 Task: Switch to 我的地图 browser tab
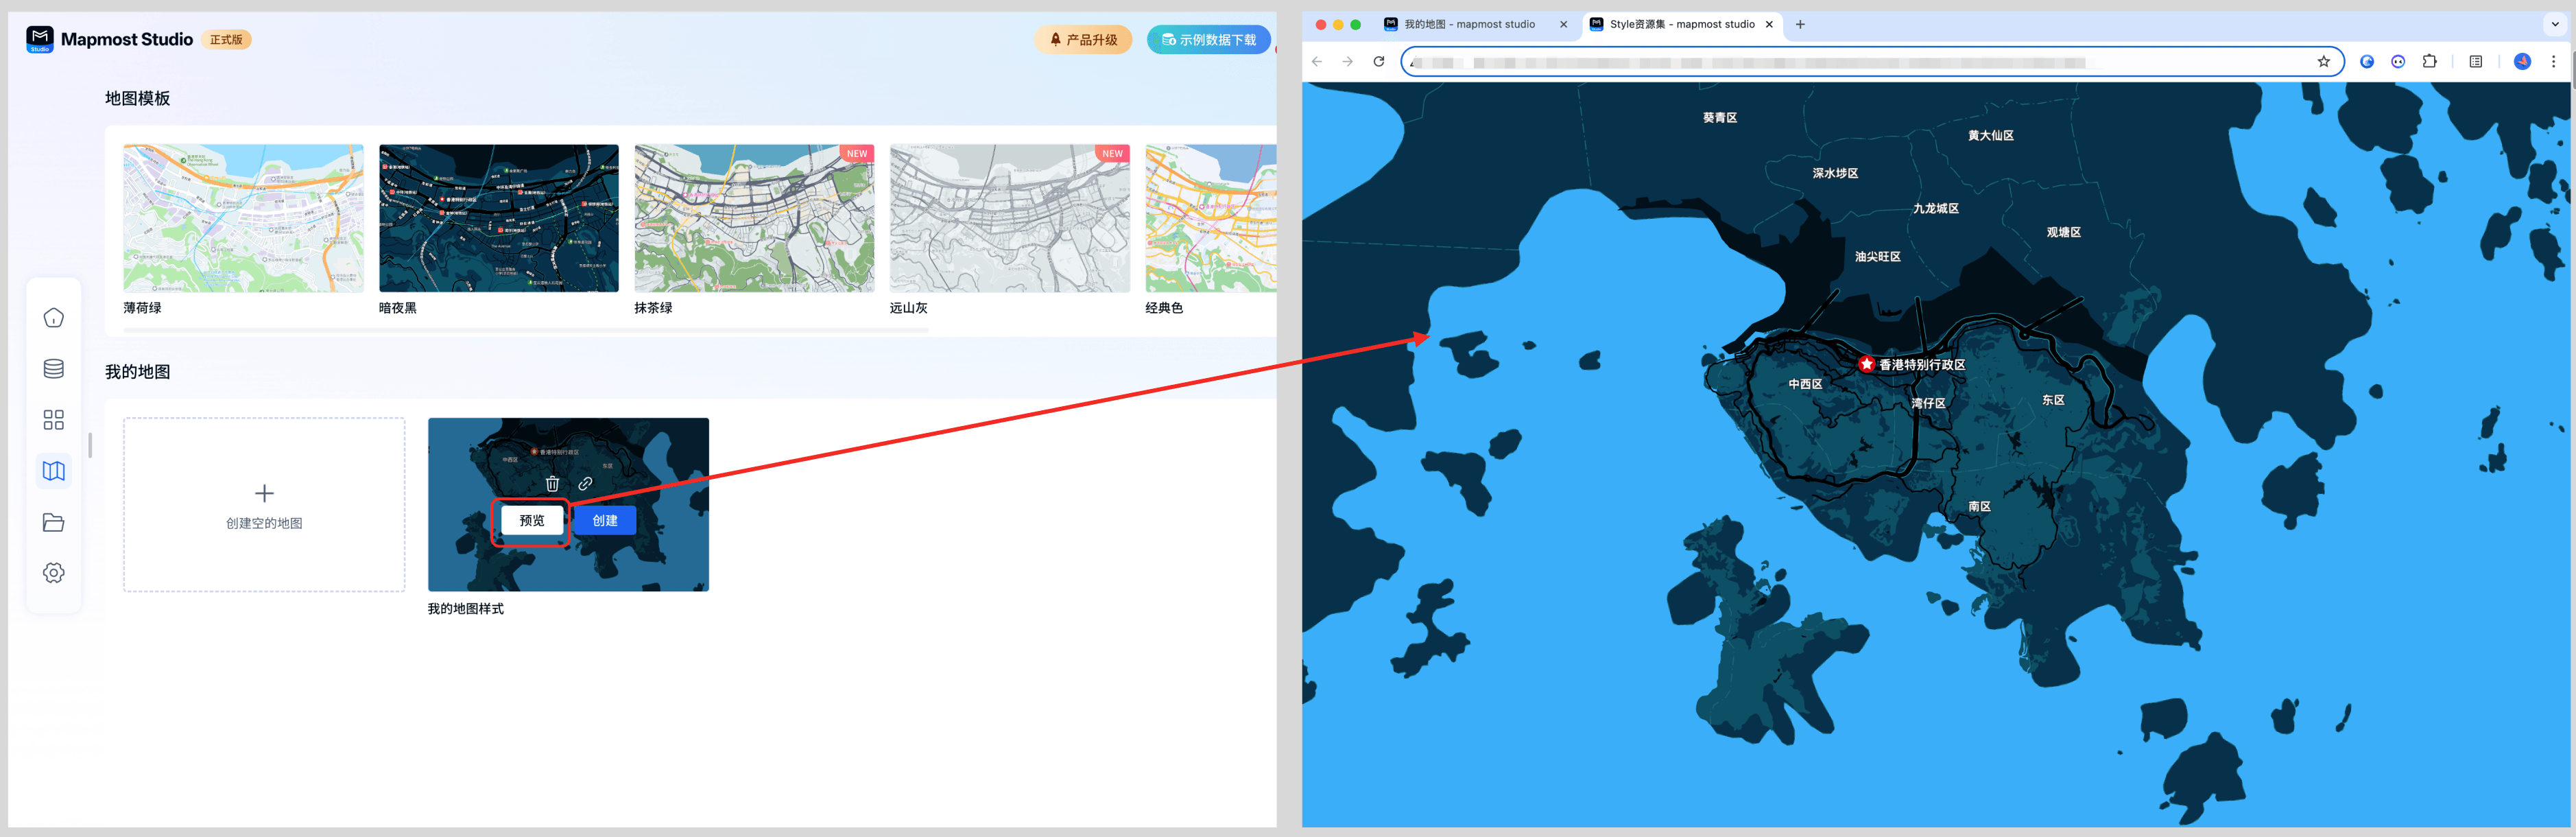[1469, 24]
